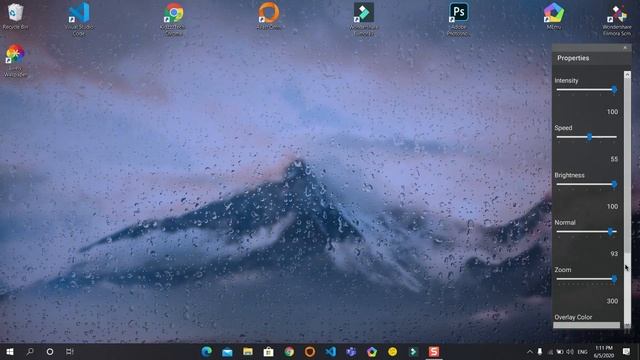
Task: Launch Microsoft Edge from the taskbar
Action: point(207,351)
